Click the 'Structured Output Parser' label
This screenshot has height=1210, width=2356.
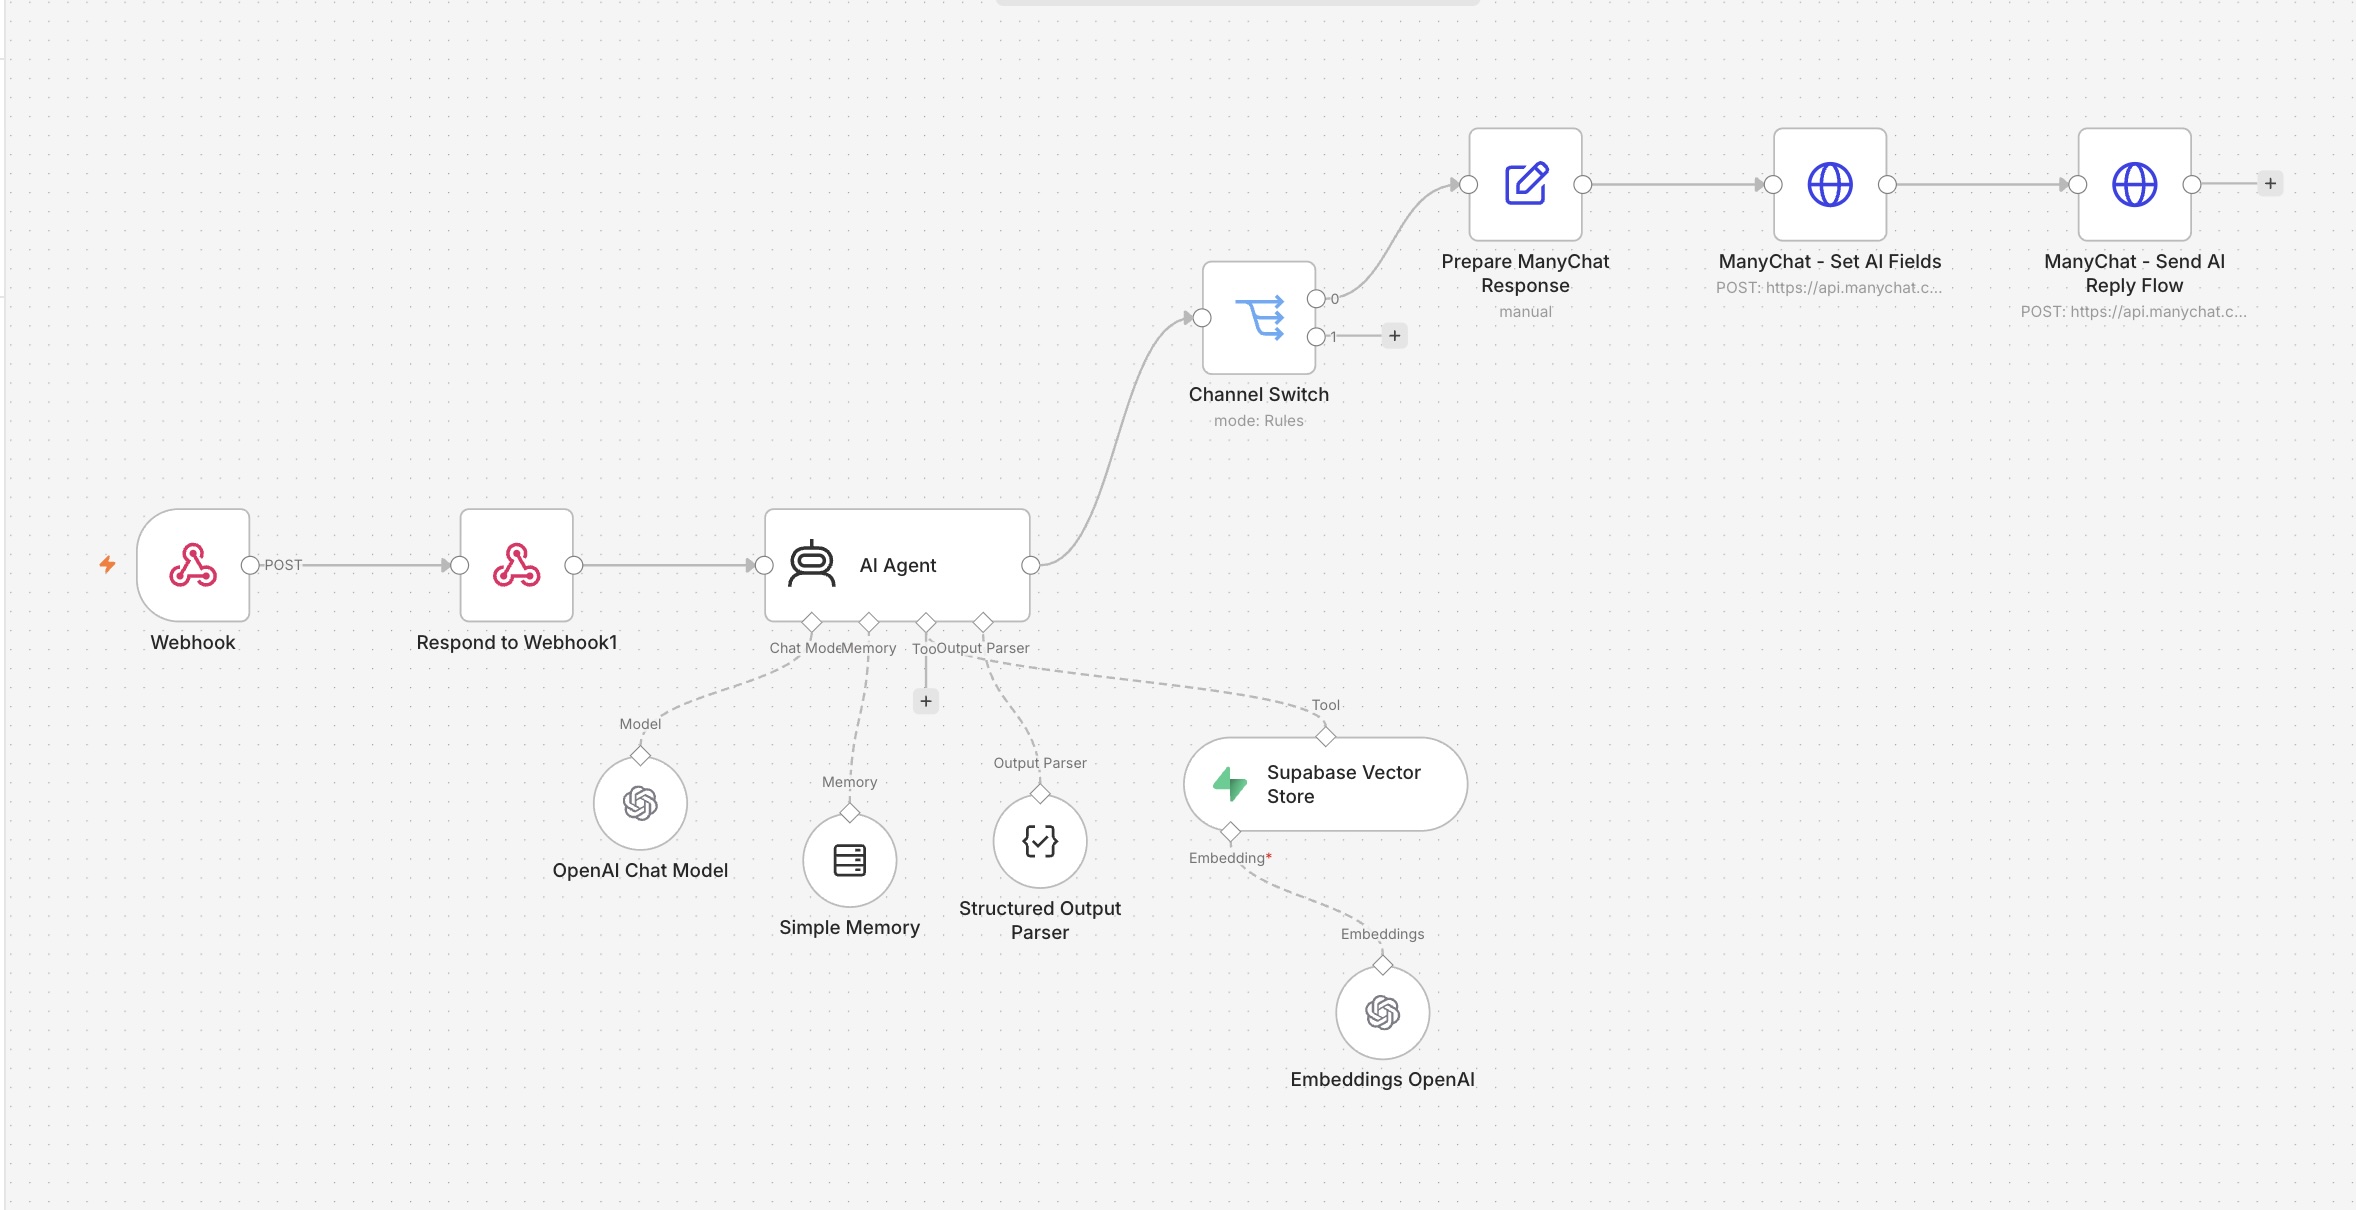tap(1040, 920)
